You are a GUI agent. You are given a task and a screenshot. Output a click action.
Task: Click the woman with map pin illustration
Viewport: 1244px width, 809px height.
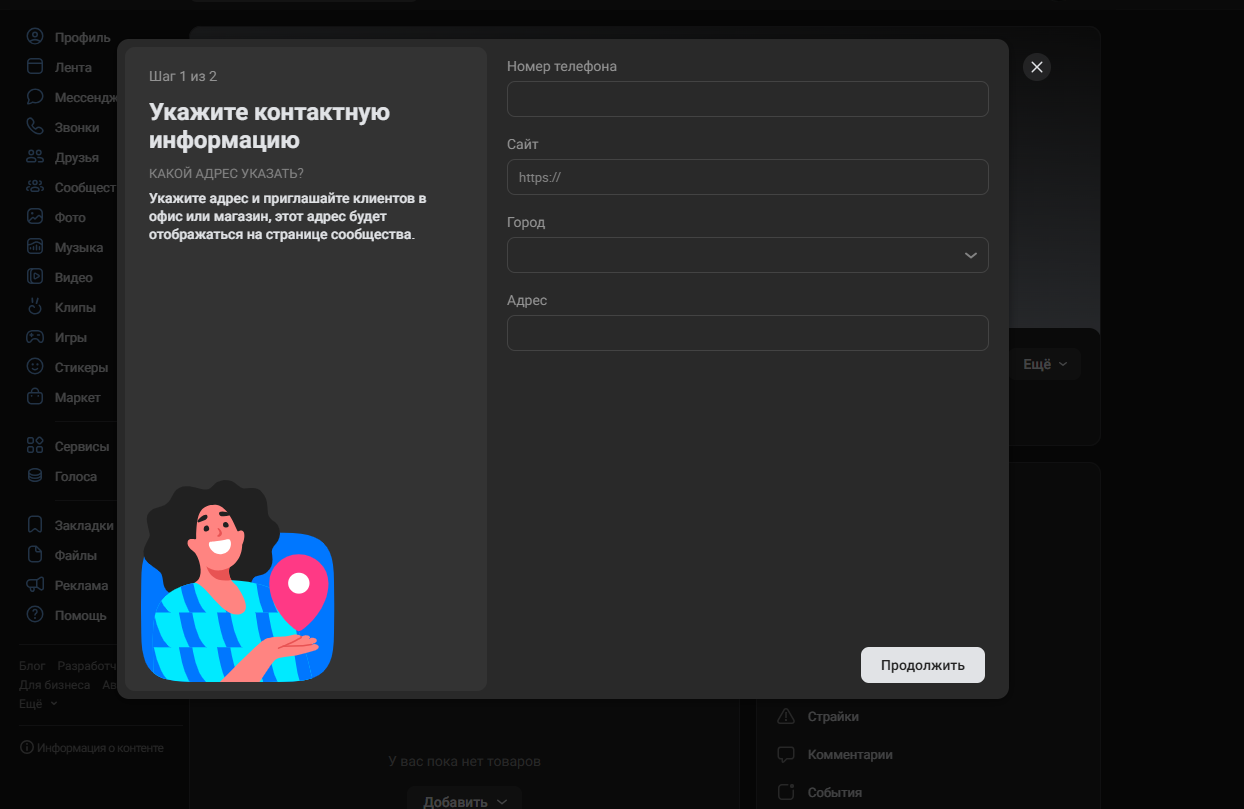click(237, 581)
